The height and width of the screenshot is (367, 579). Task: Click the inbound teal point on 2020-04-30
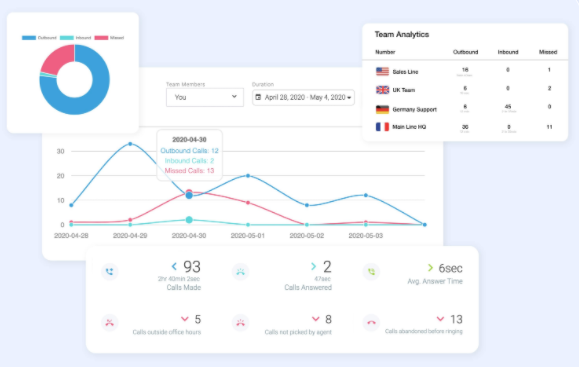[x=189, y=220]
